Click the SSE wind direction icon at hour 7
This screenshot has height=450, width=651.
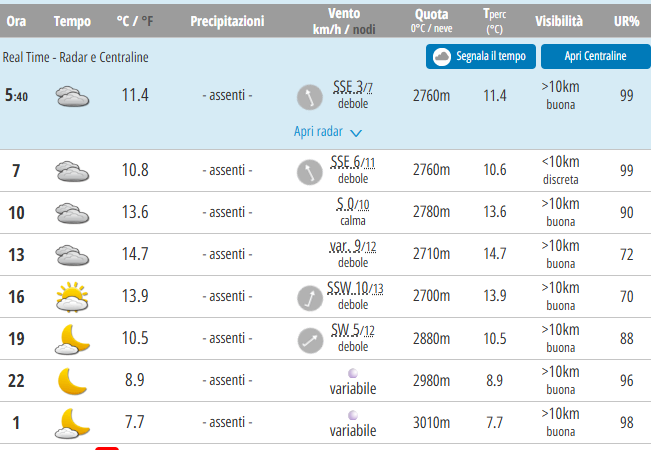pyautogui.click(x=309, y=171)
